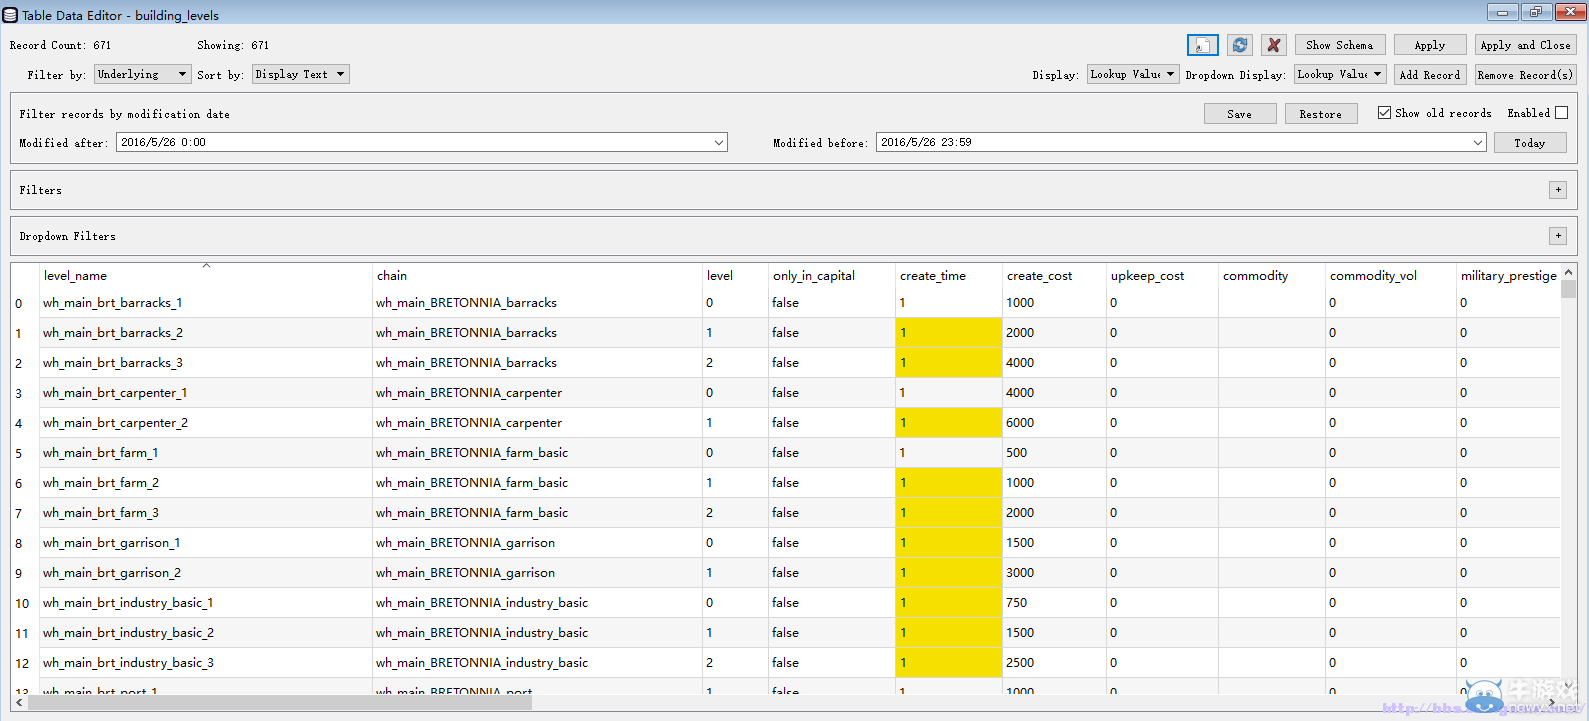Click the vertical scrollbar thumb

(1568, 289)
